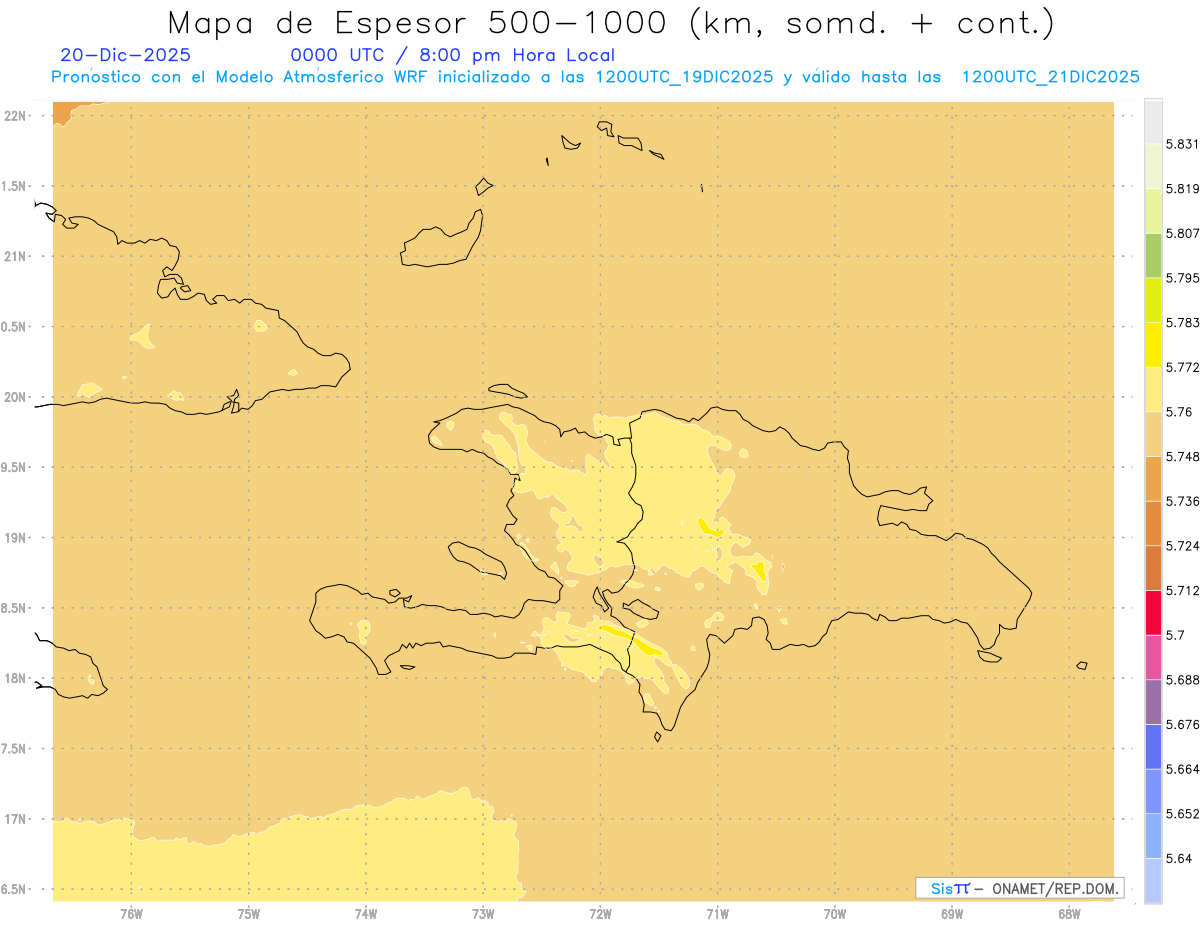Click the legend value 5.795
This screenshot has height=927, width=1200.
(1182, 278)
